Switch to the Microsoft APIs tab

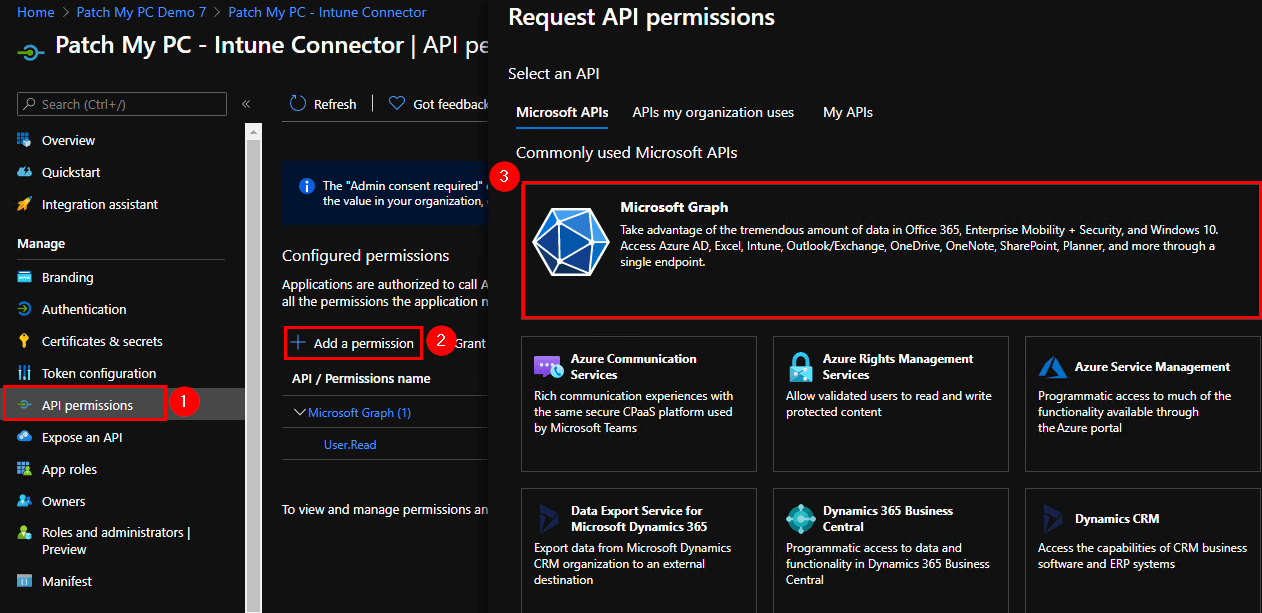[x=562, y=112]
